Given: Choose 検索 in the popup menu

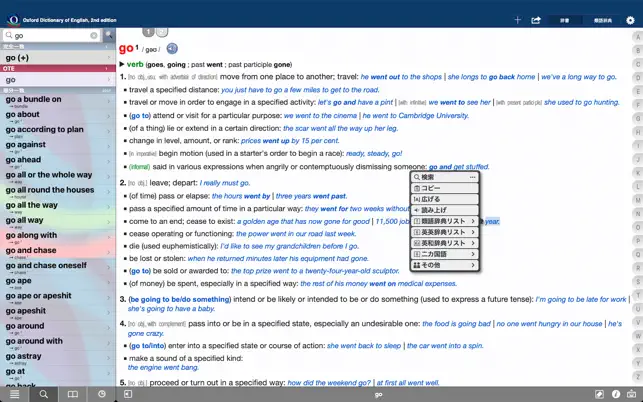Looking at the screenshot, I should click(x=445, y=177).
